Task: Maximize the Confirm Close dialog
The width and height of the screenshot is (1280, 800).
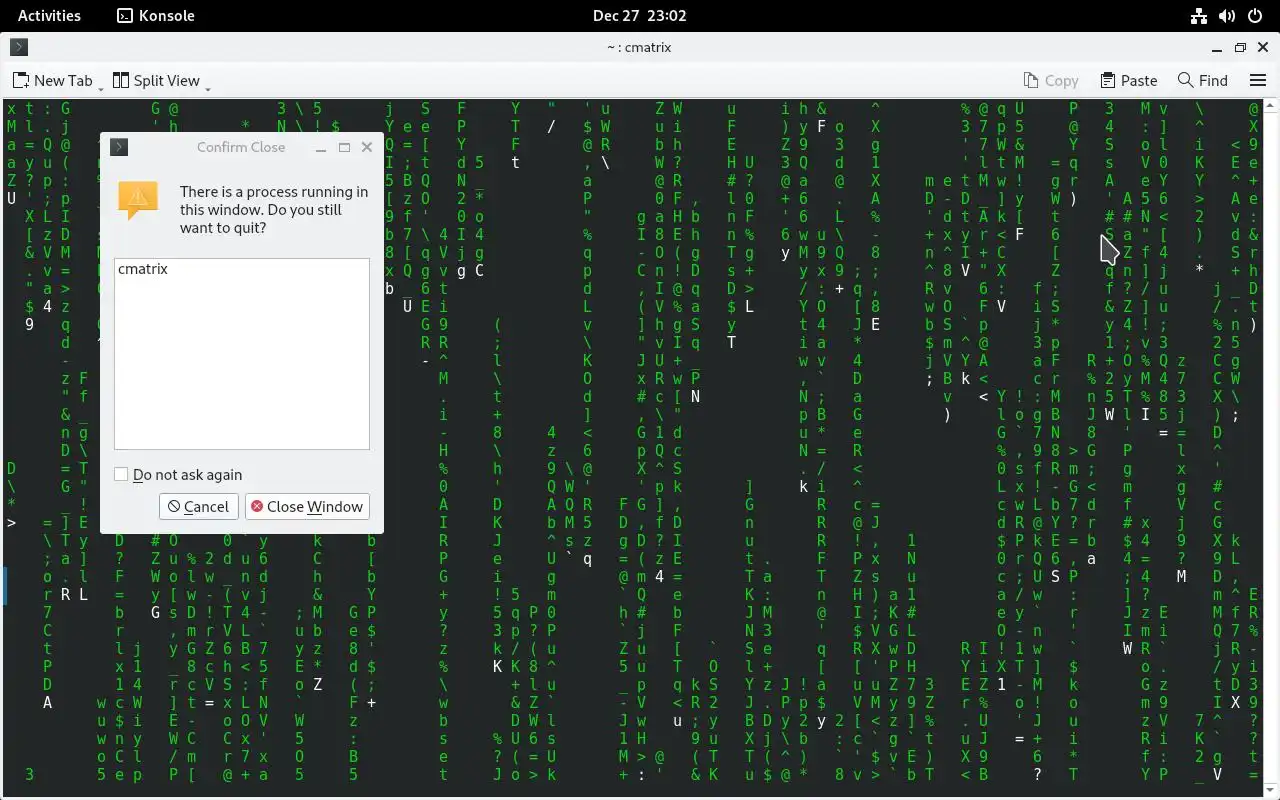Action: [x=344, y=147]
